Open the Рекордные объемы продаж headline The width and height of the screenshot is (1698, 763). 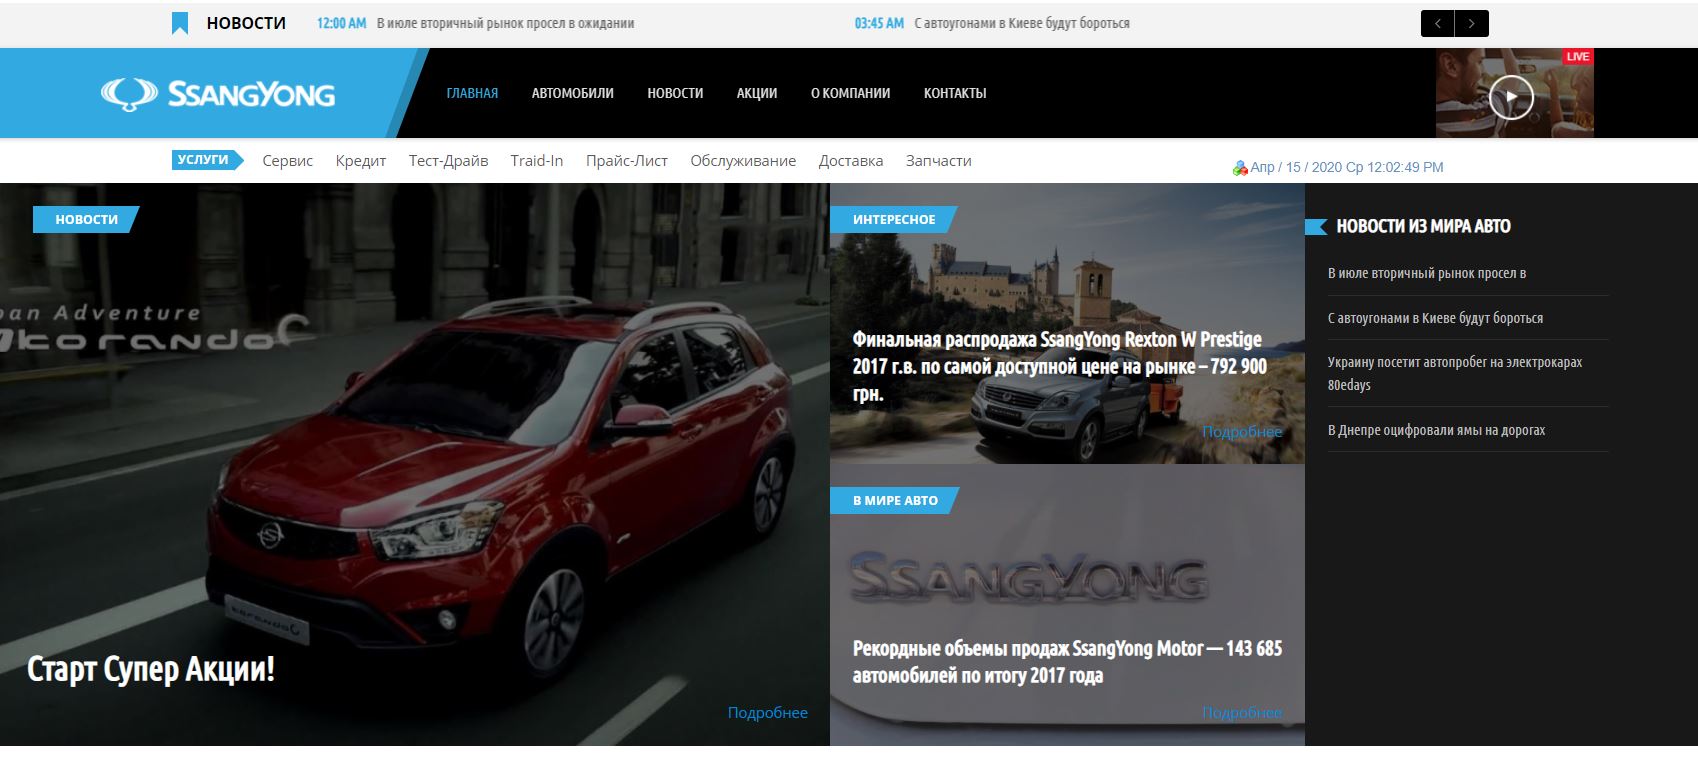1067,662
